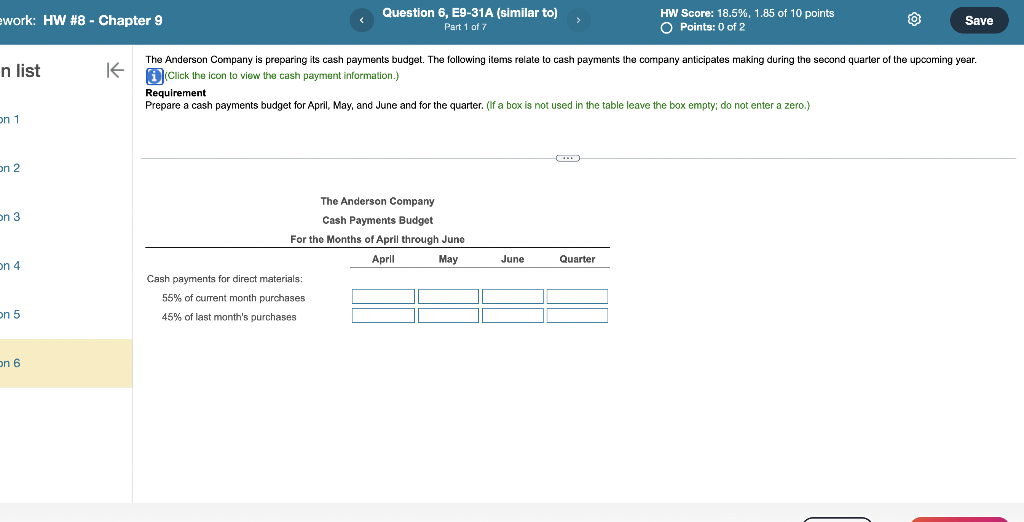Click the 'Quarter' column header
This screenshot has width=1024, height=522.
(577, 259)
